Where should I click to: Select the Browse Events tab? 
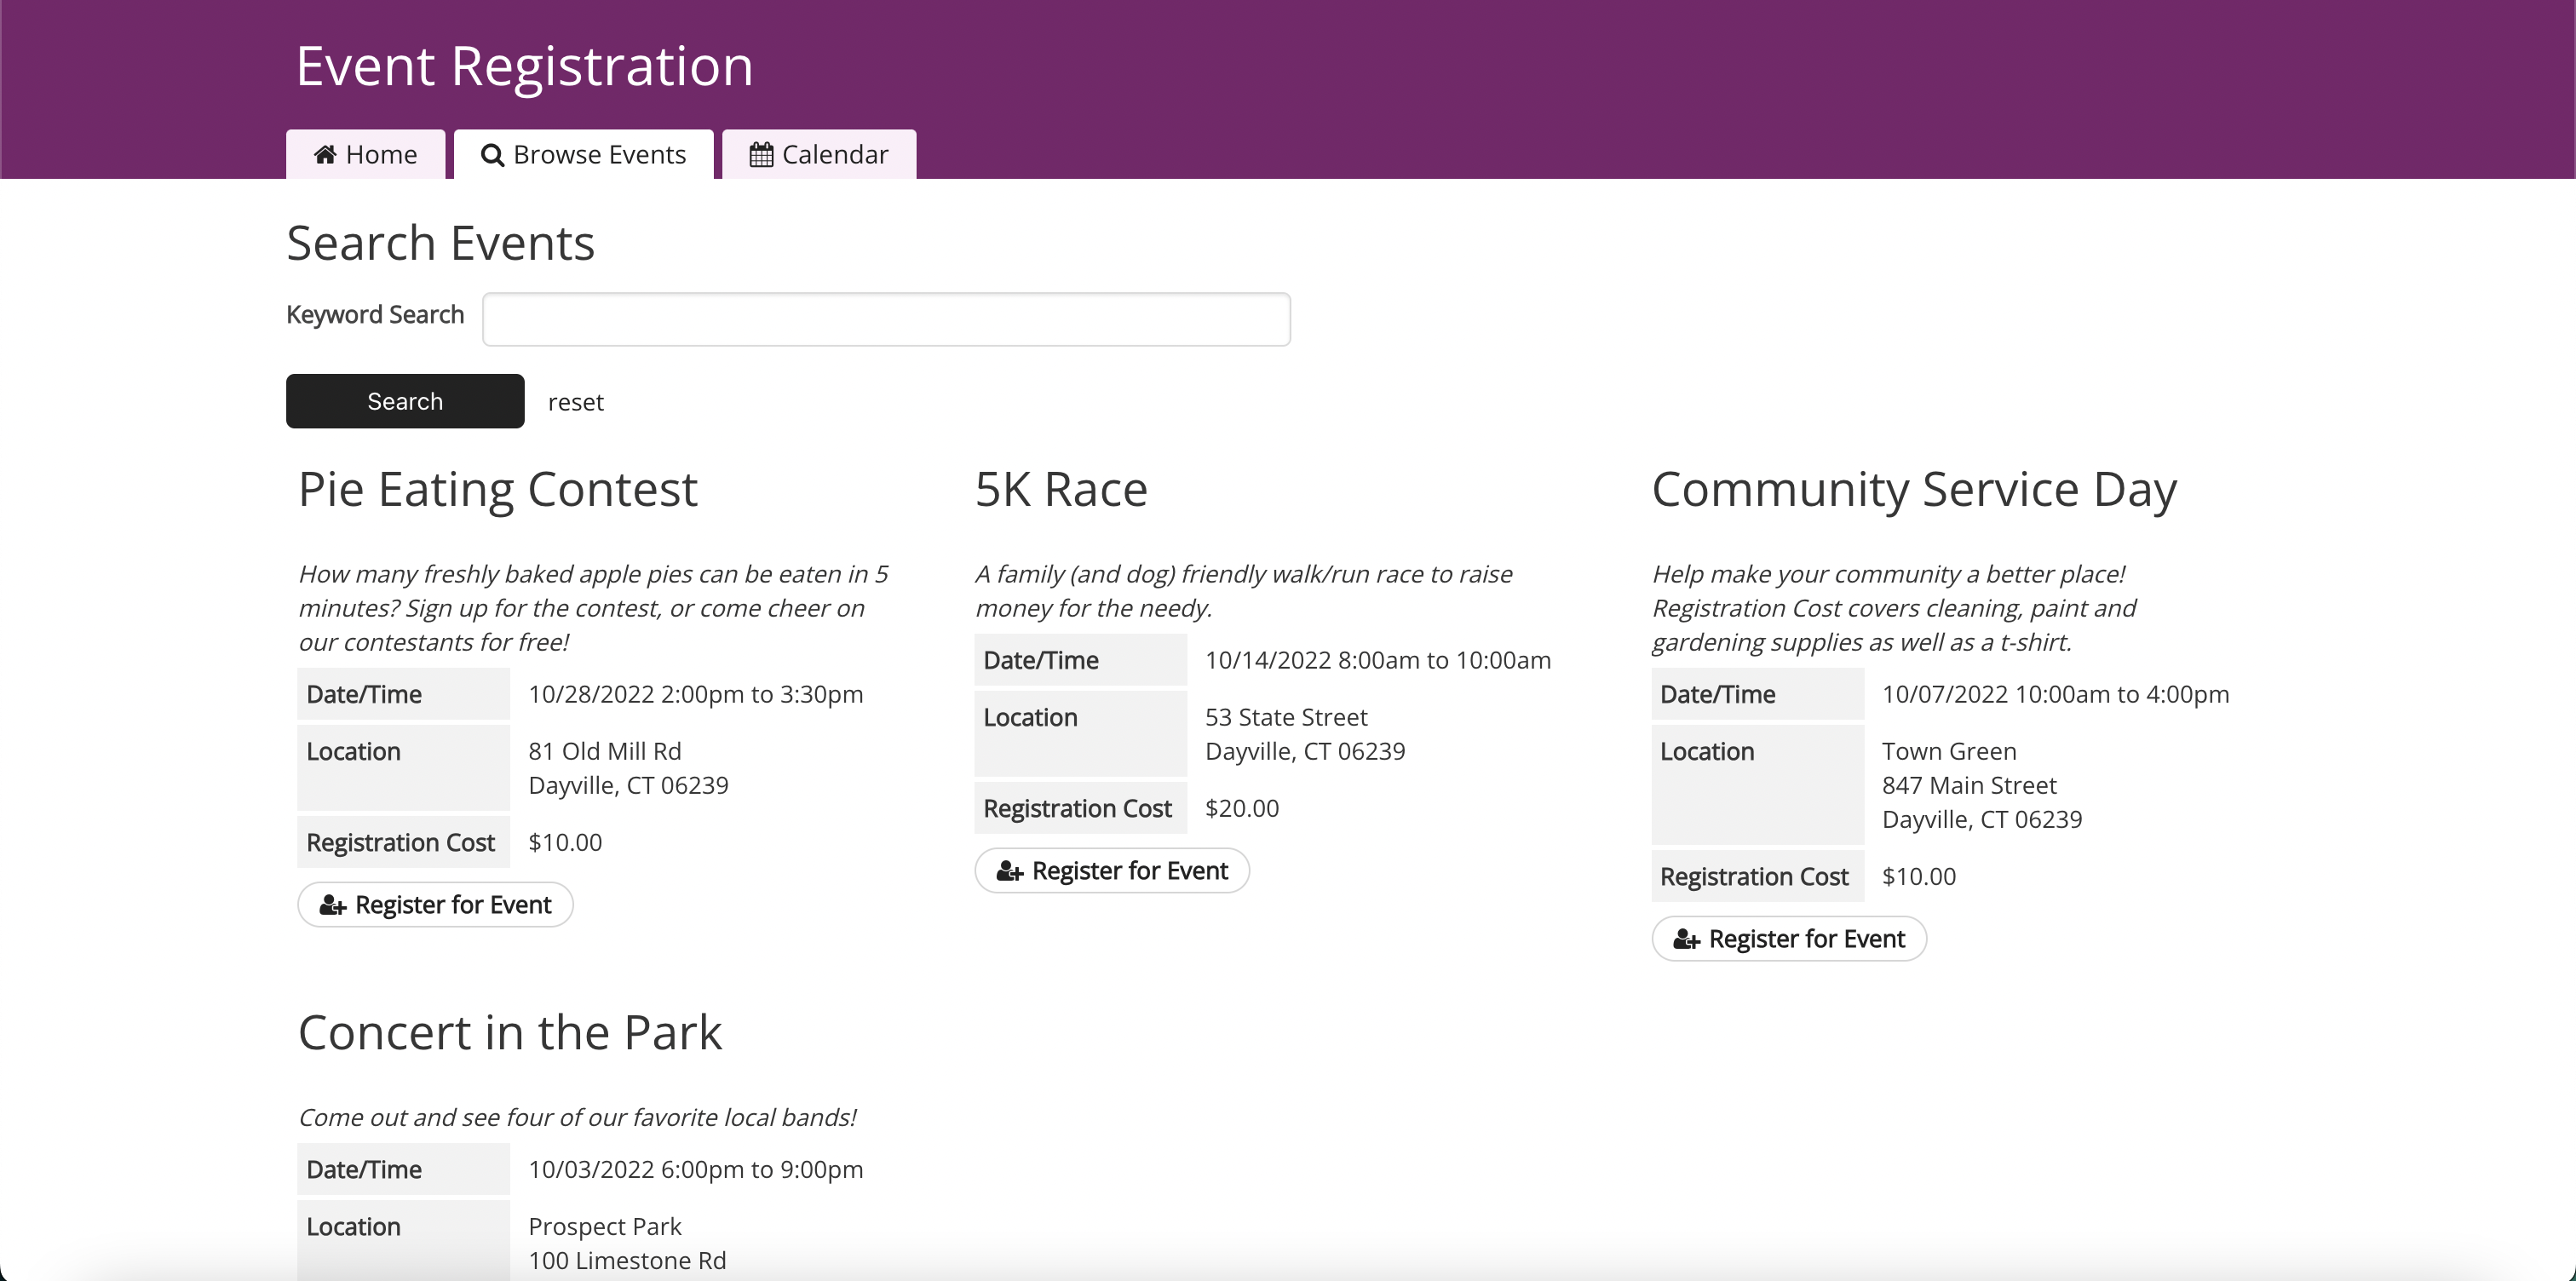pyautogui.click(x=584, y=155)
